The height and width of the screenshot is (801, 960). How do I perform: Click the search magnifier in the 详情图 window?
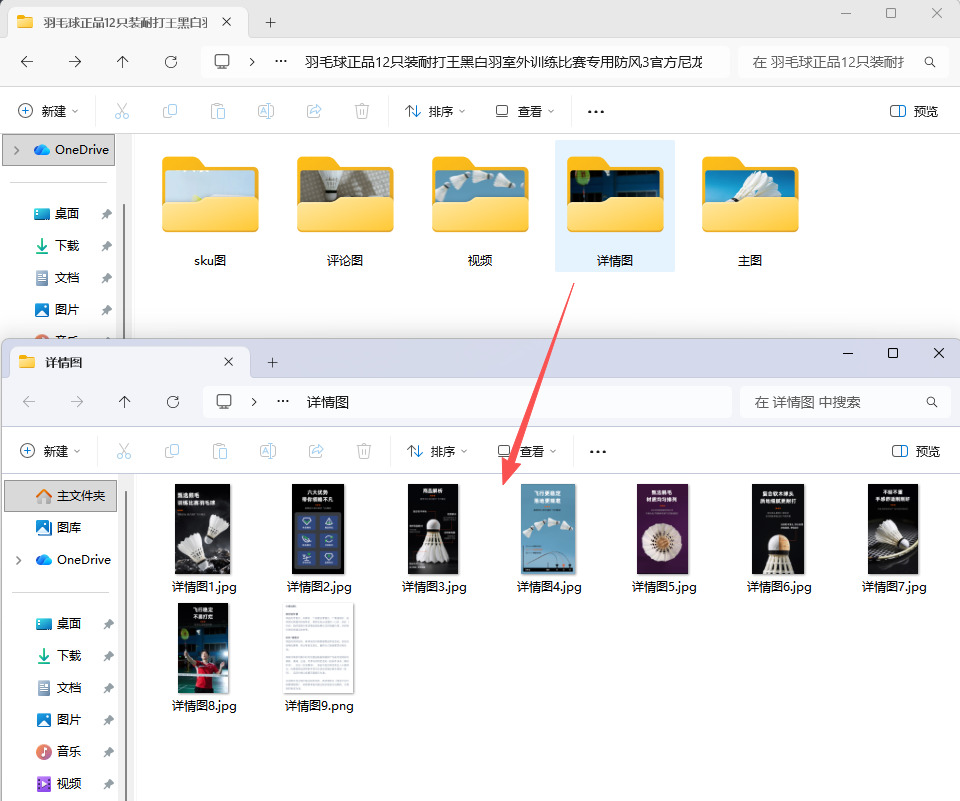pyautogui.click(x=931, y=402)
